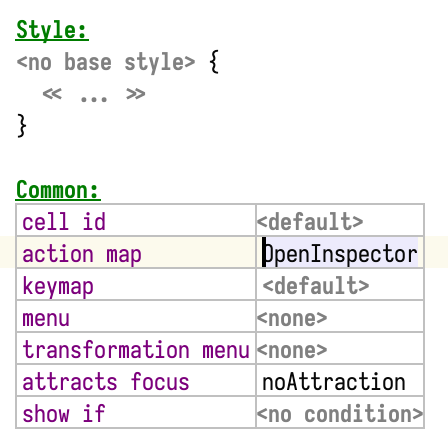This screenshot has width=448, height=448.
Task: Set the transformation menu <none> value
Action: (x=292, y=350)
